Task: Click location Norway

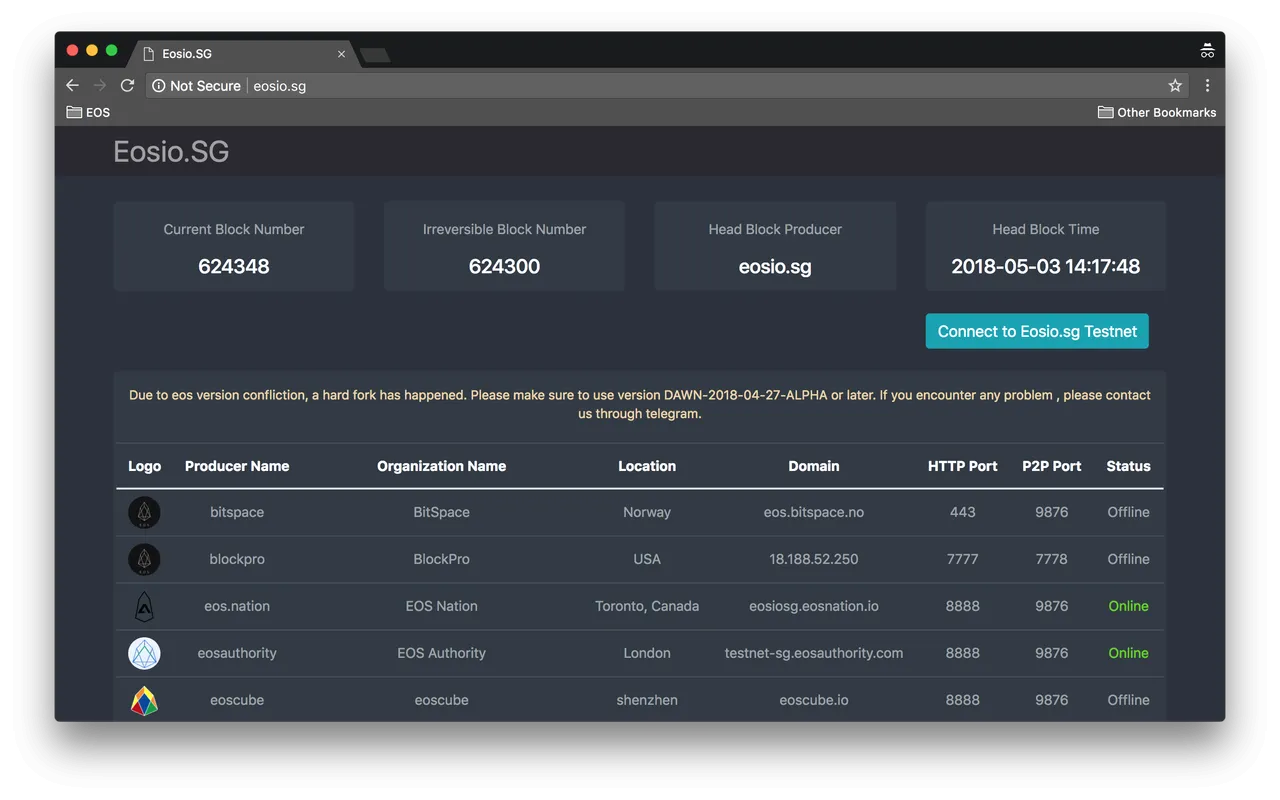Action: [647, 512]
